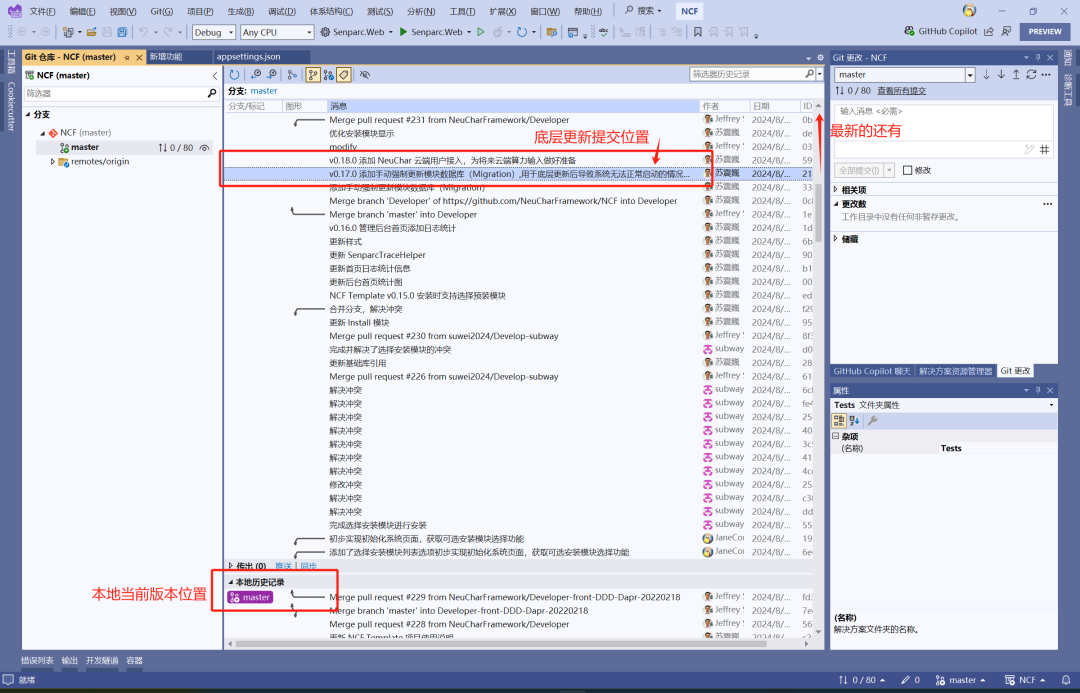Click property pages wrench icon
Viewport: 1080px width, 693px height.
[873, 420]
